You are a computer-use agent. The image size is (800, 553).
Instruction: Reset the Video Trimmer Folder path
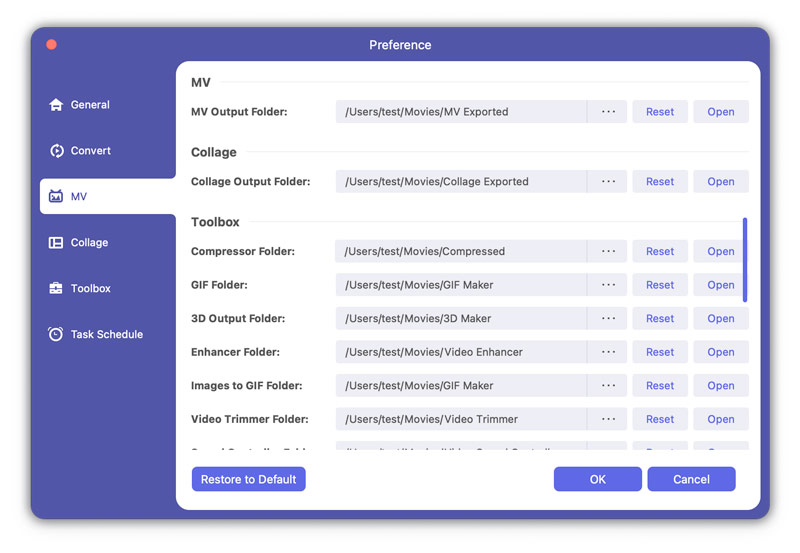click(659, 419)
